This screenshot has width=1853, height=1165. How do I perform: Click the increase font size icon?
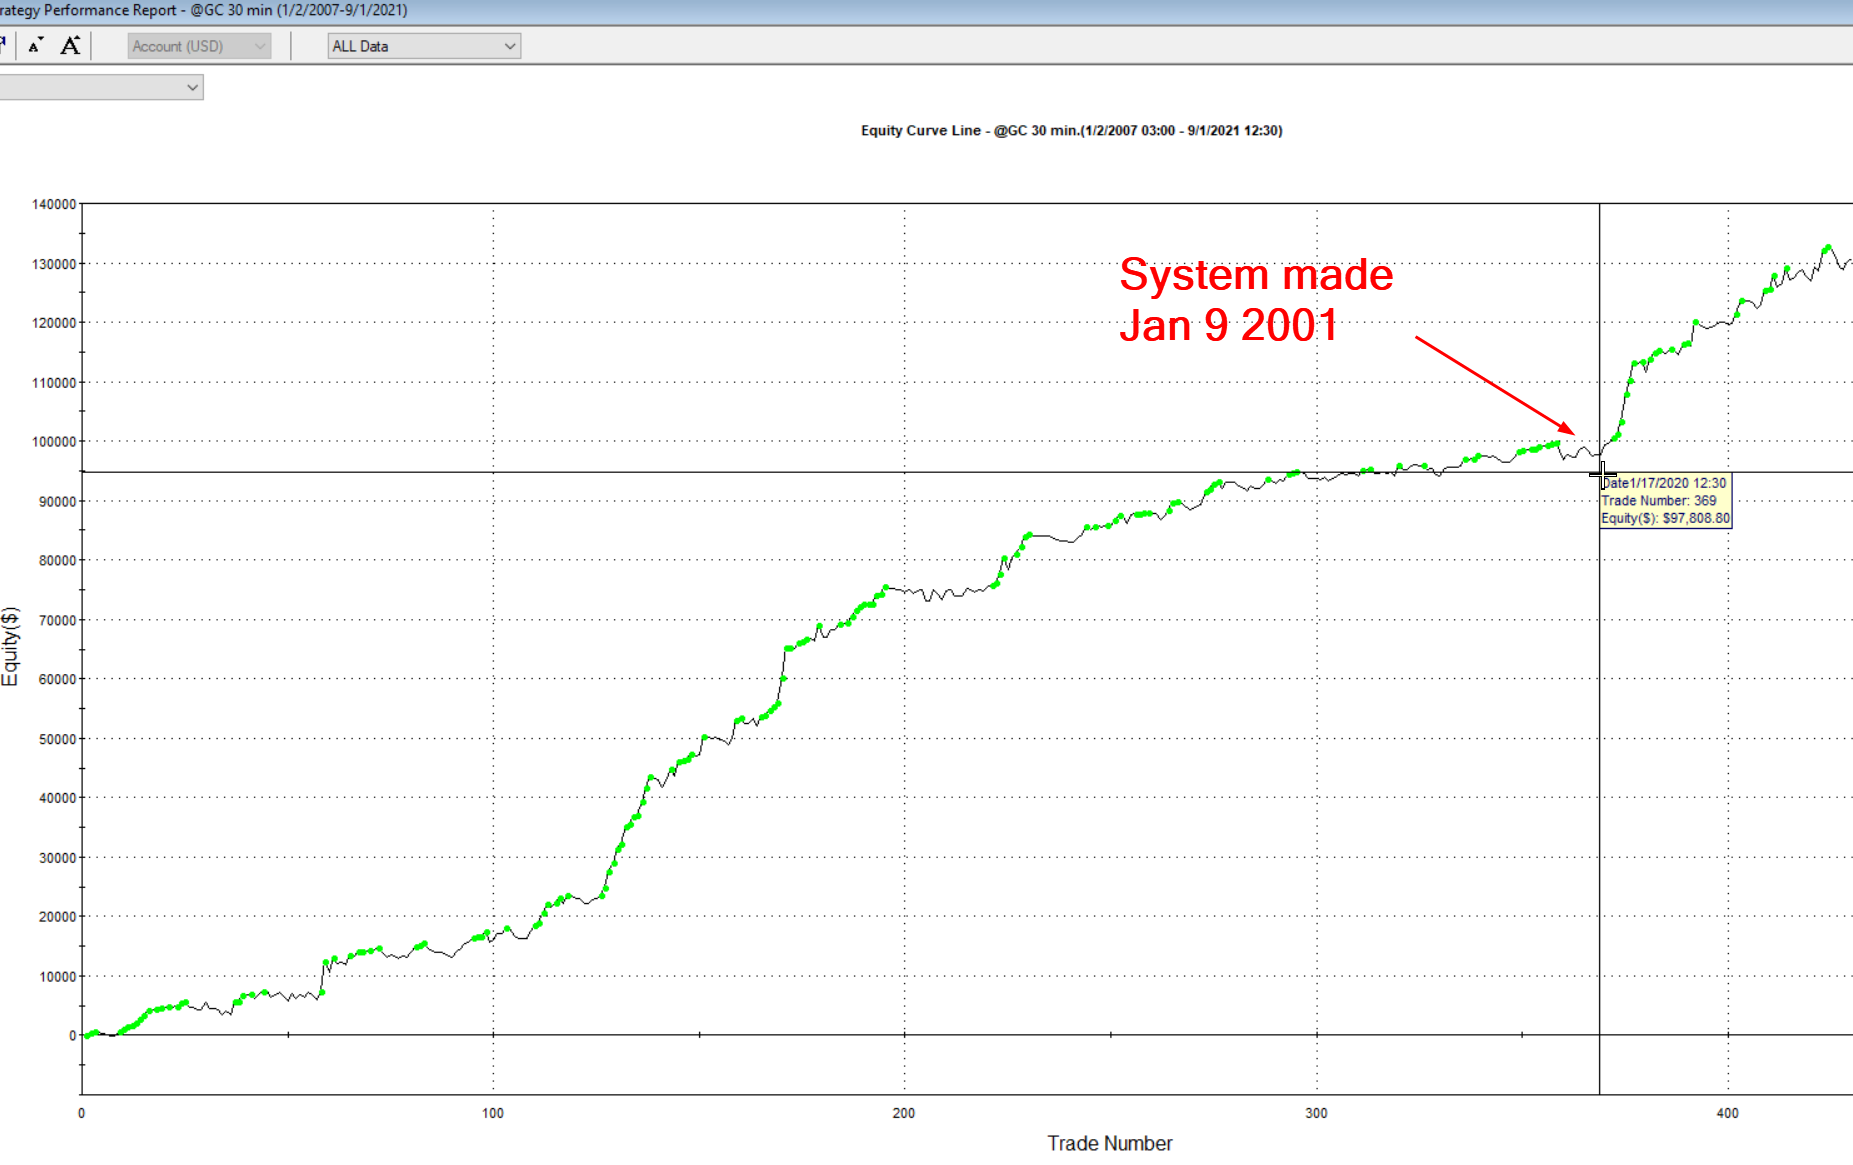tap(70, 46)
